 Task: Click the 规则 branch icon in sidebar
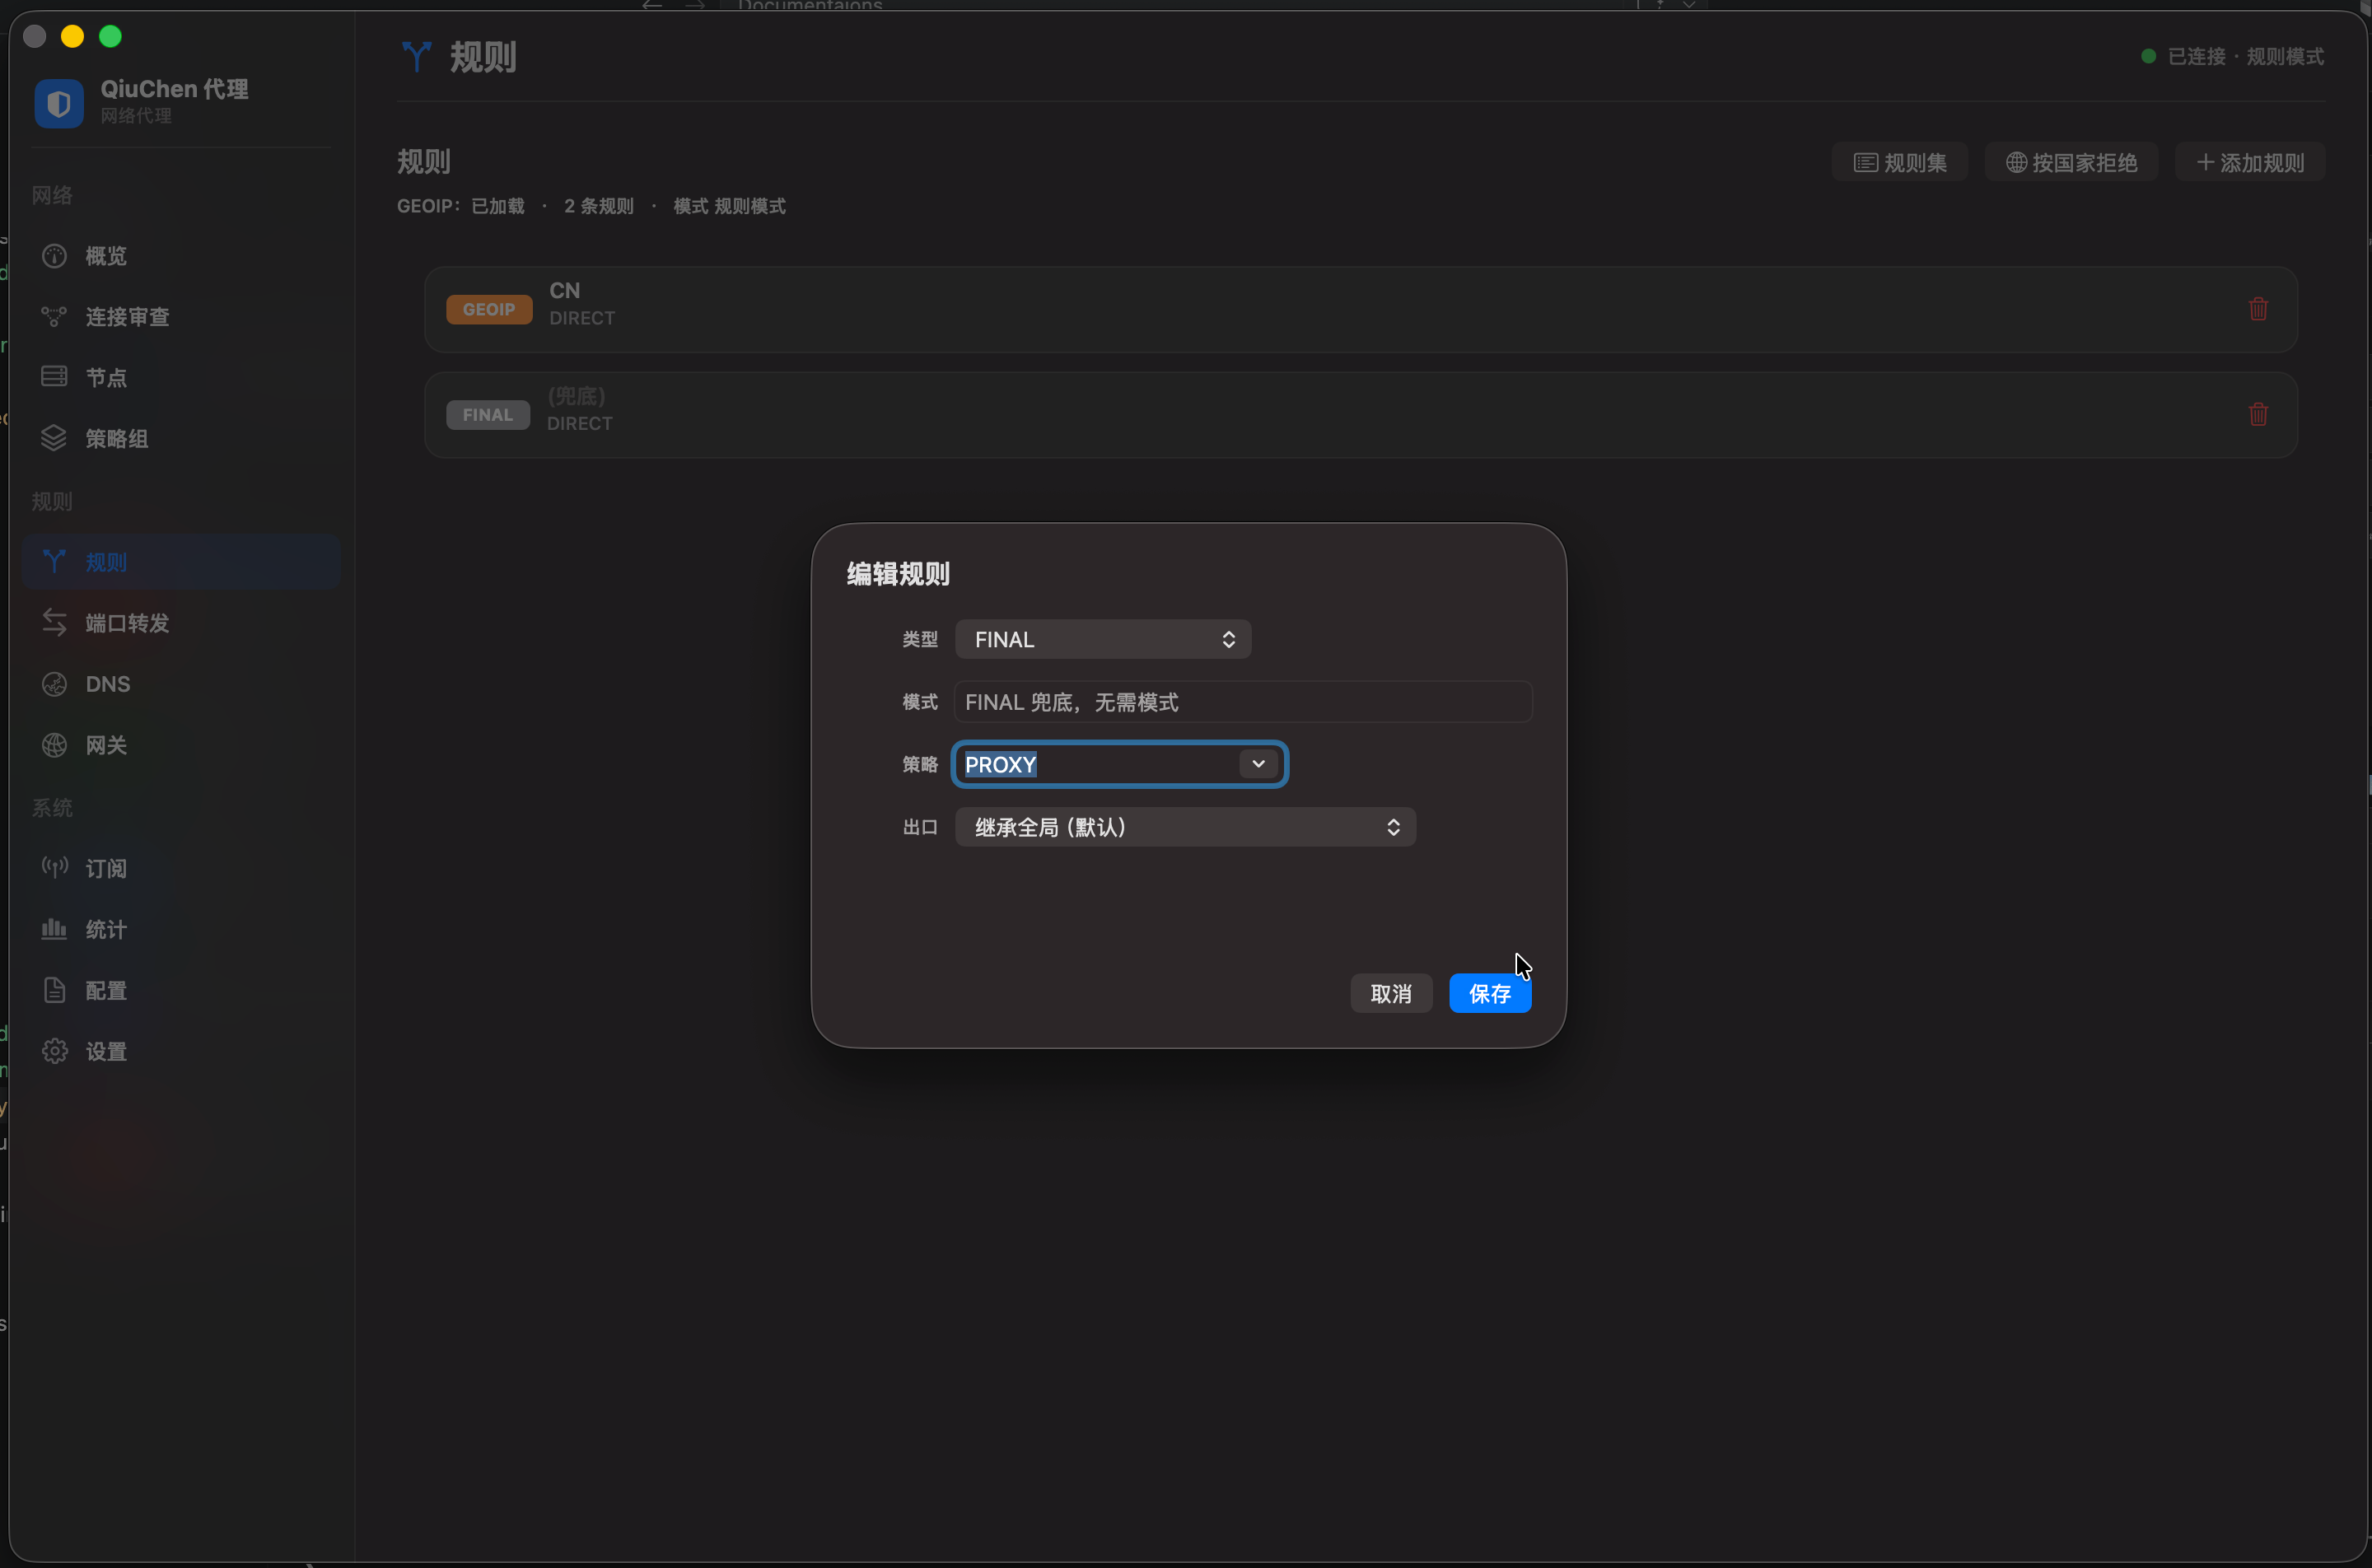pyautogui.click(x=54, y=561)
